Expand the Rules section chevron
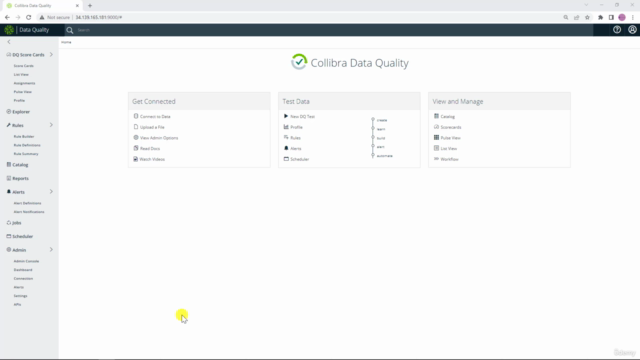This screenshot has width=640, height=360. point(51,125)
